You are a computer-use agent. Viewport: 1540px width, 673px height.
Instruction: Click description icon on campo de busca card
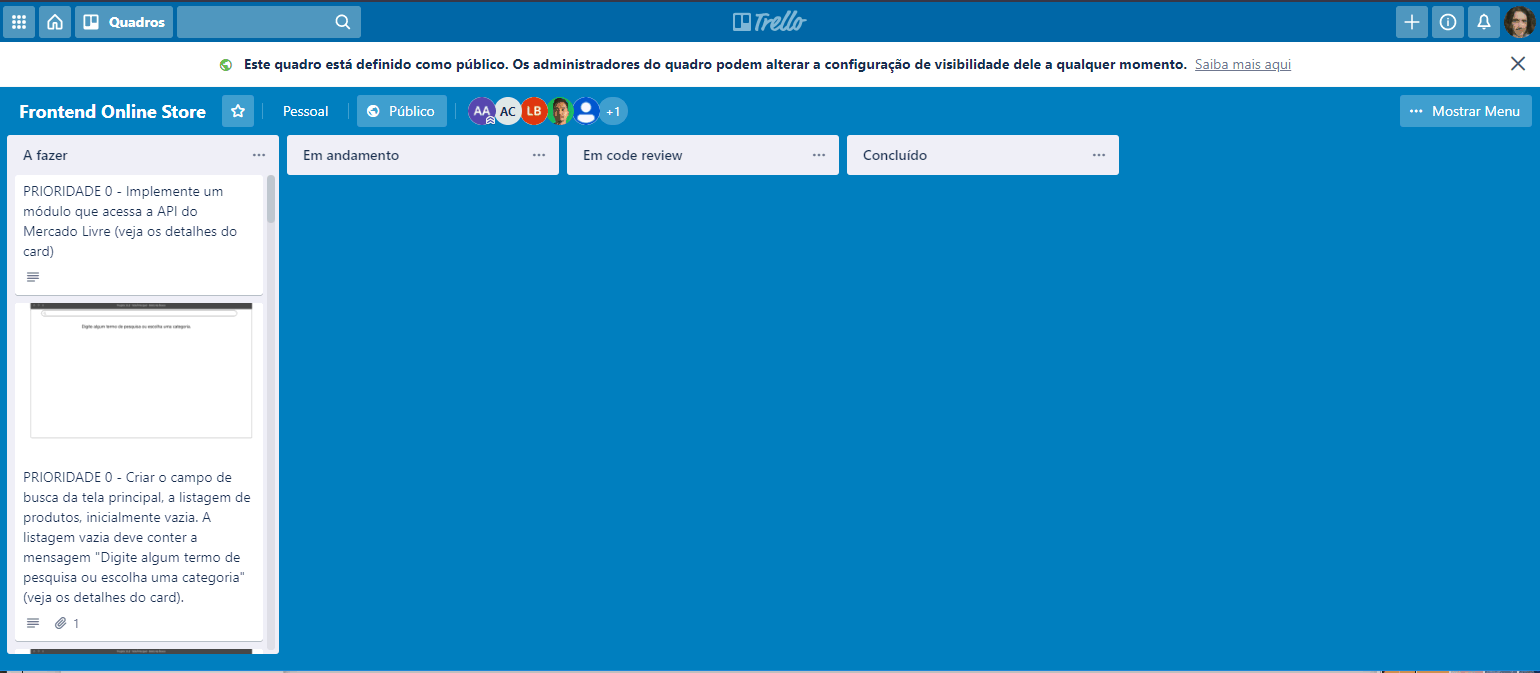point(33,623)
